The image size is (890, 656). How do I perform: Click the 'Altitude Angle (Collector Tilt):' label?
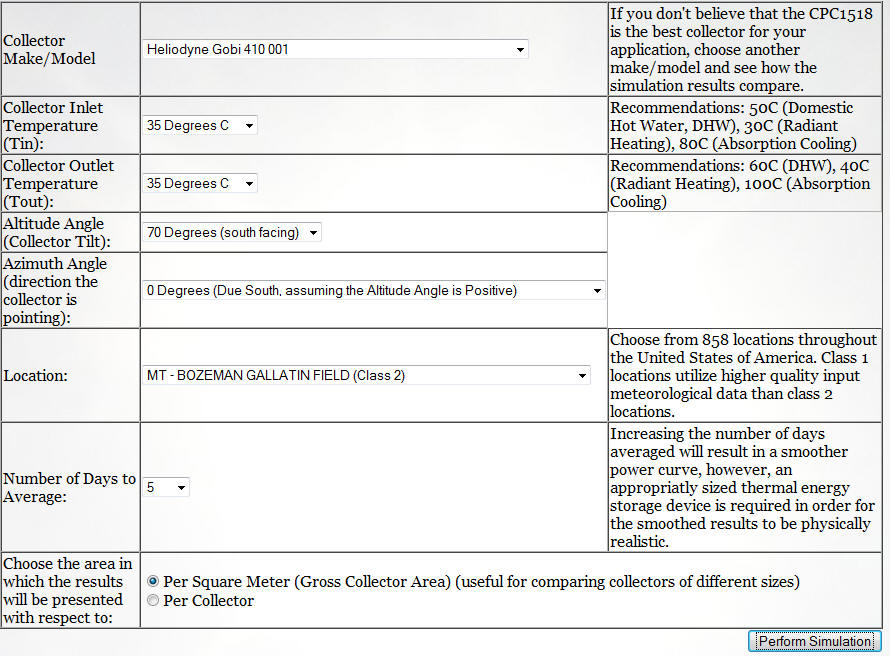point(56,232)
